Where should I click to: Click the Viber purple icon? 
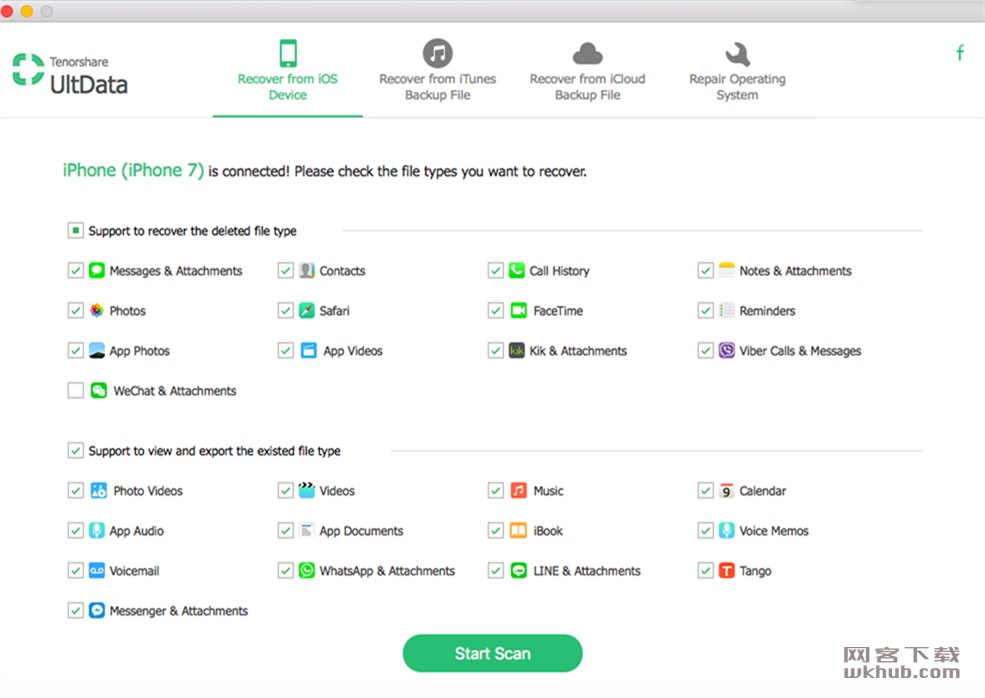tap(726, 351)
